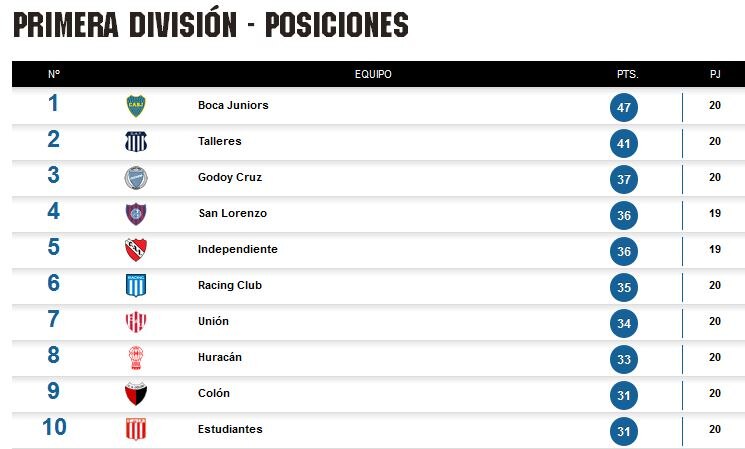Click the Talleres club crest
Viewport: 745px width, 449px height.
136,142
